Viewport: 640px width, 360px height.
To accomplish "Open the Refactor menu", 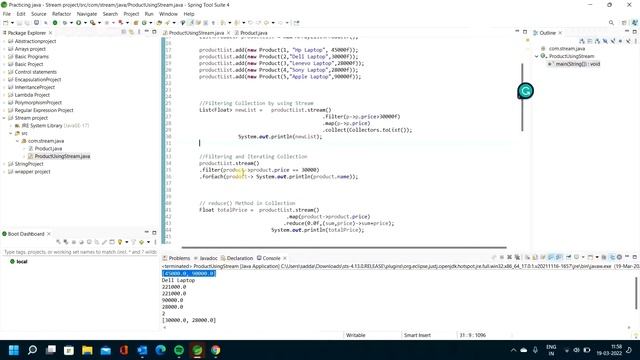I will point(62,14).
